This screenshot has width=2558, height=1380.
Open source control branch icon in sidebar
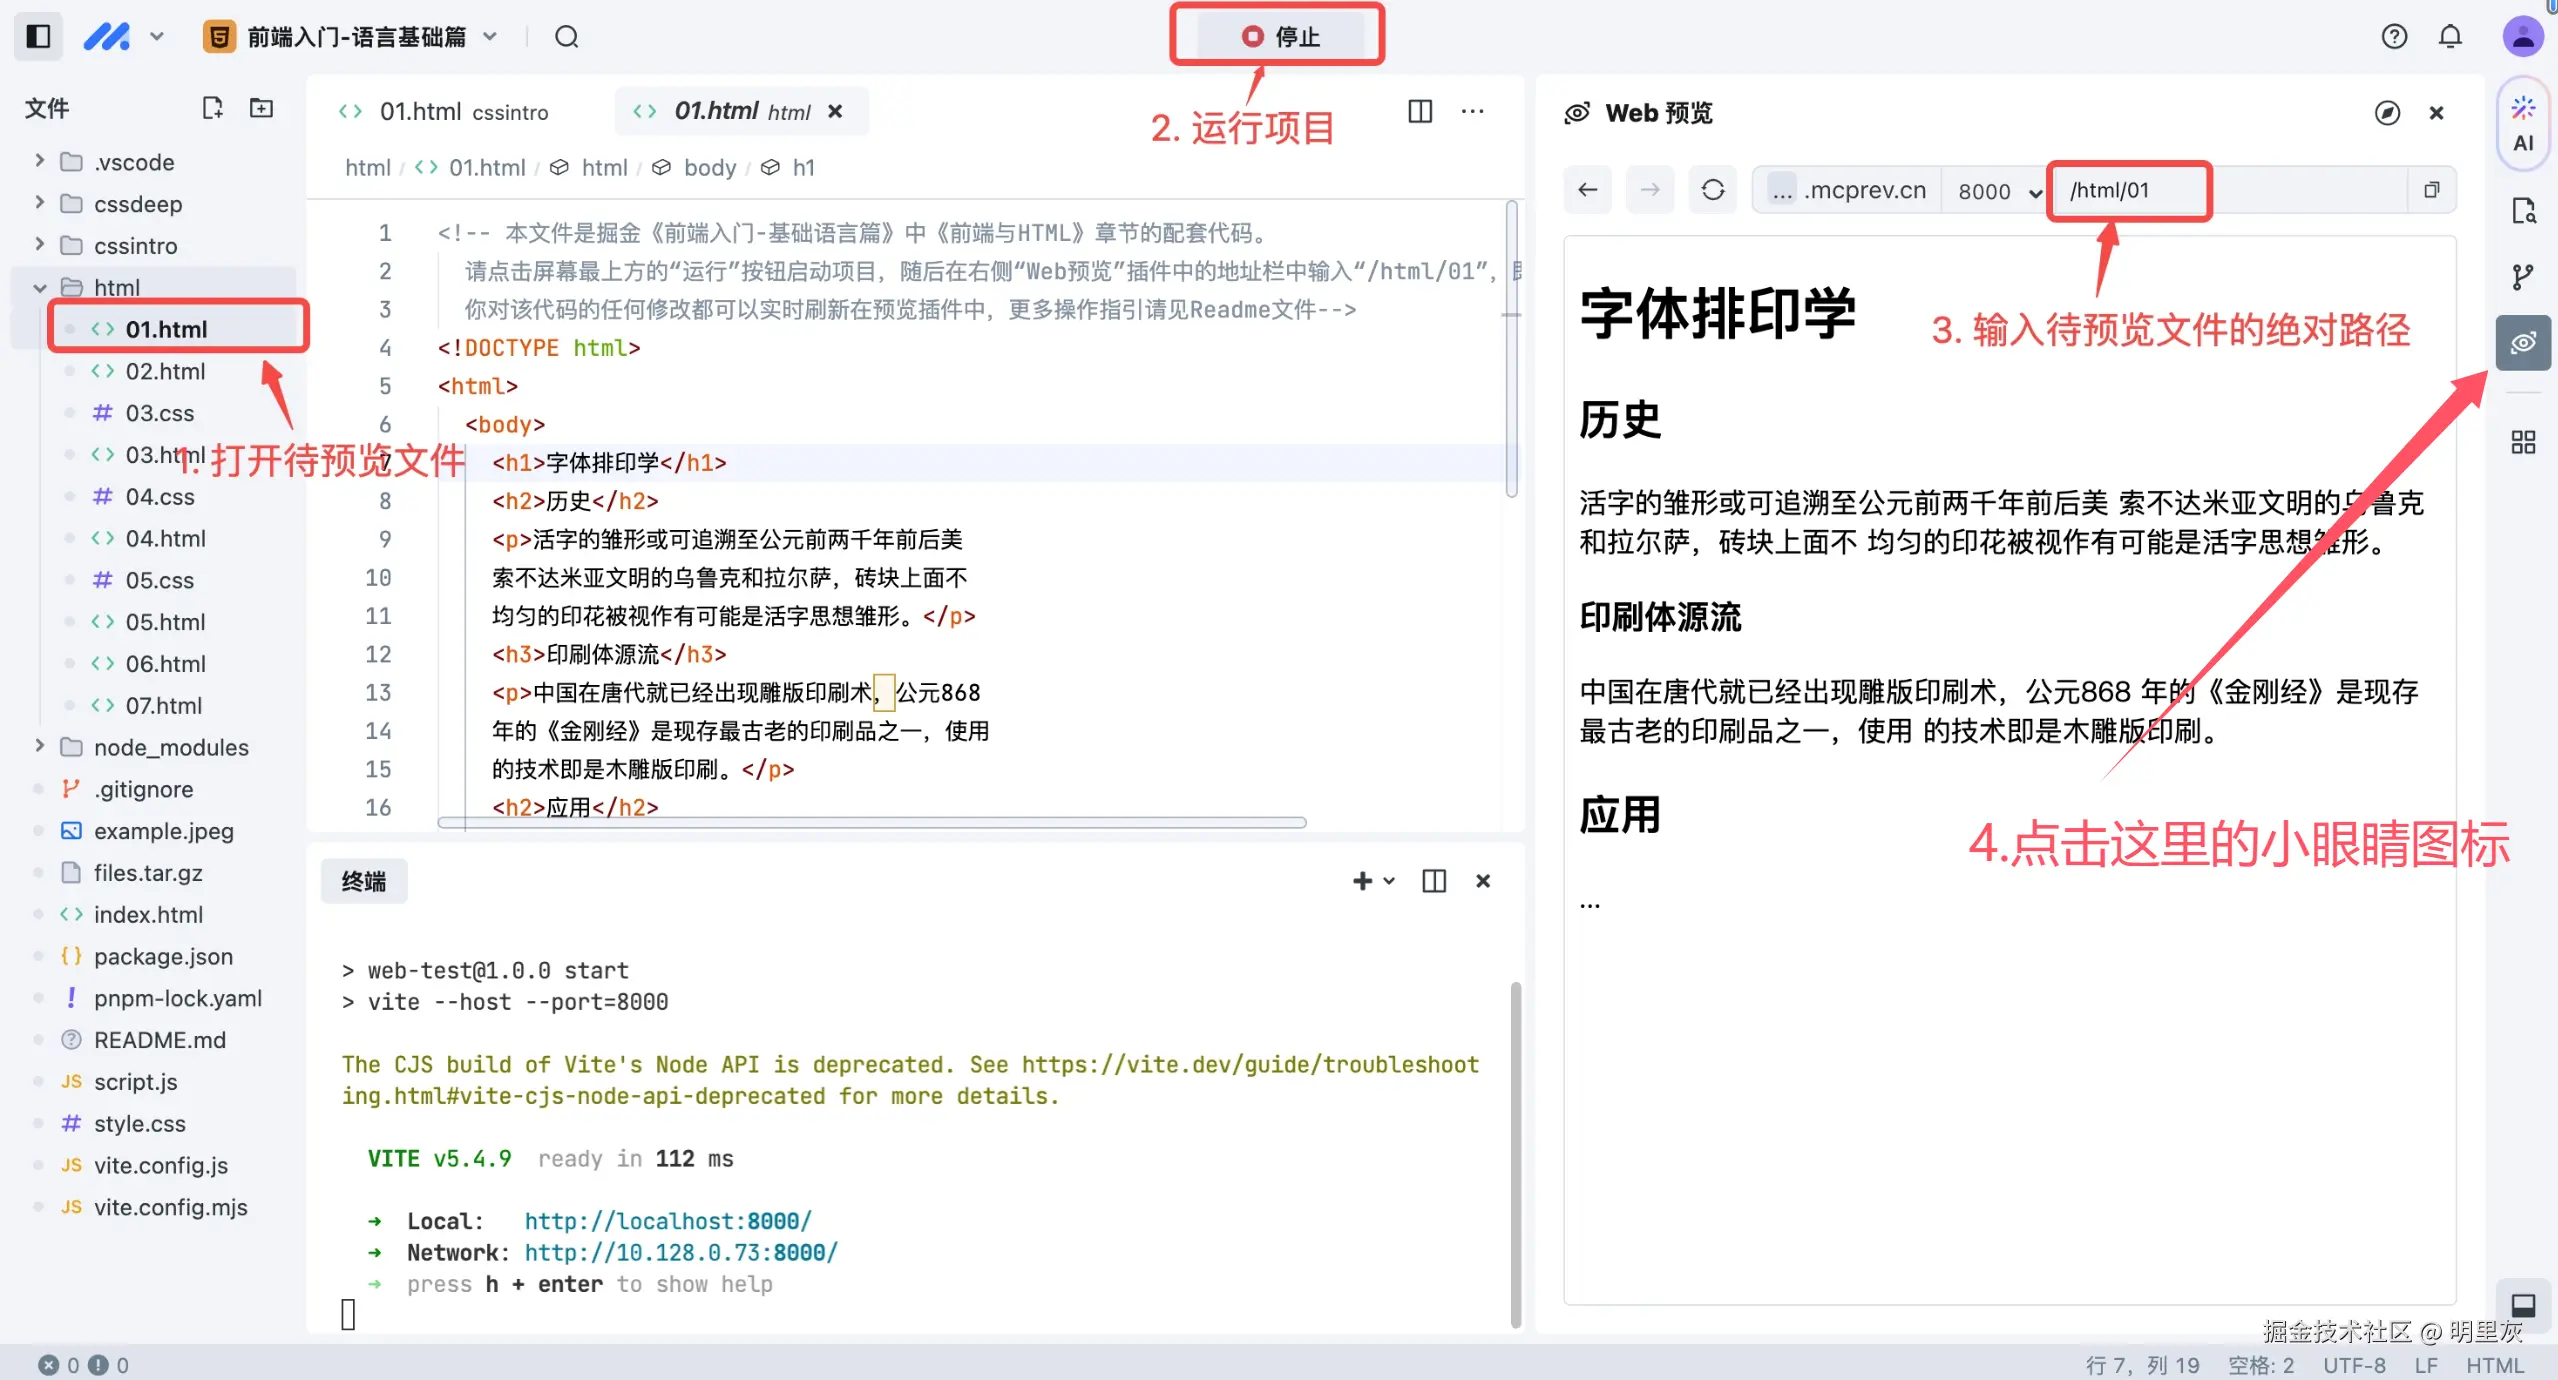tap(2522, 276)
